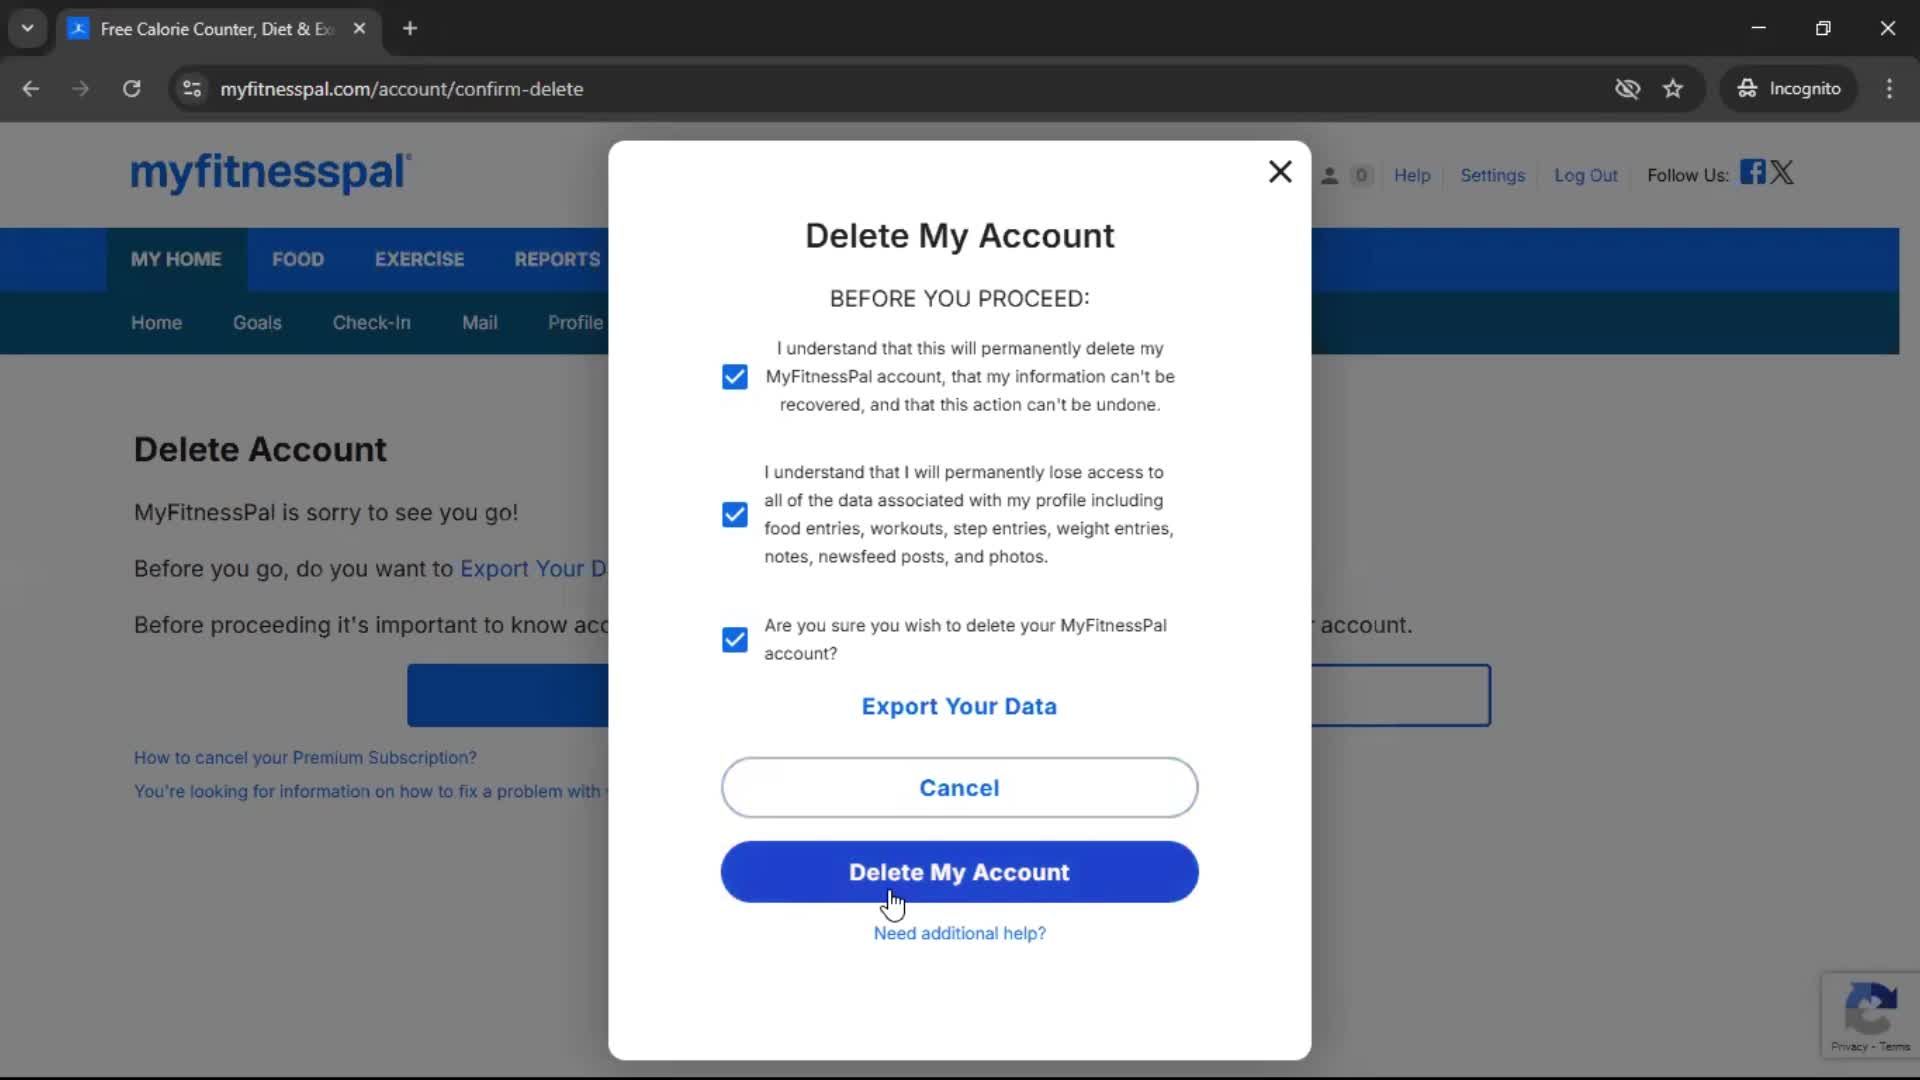The height and width of the screenshot is (1080, 1920).
Task: Close the Delete My Account dialog
Action: (x=1280, y=172)
